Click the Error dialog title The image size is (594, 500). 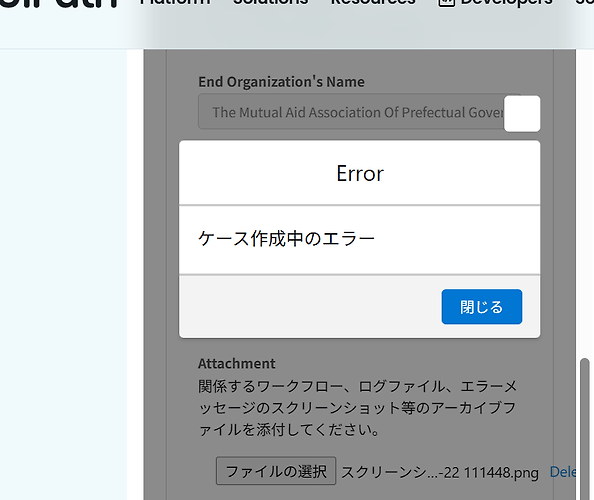click(360, 174)
